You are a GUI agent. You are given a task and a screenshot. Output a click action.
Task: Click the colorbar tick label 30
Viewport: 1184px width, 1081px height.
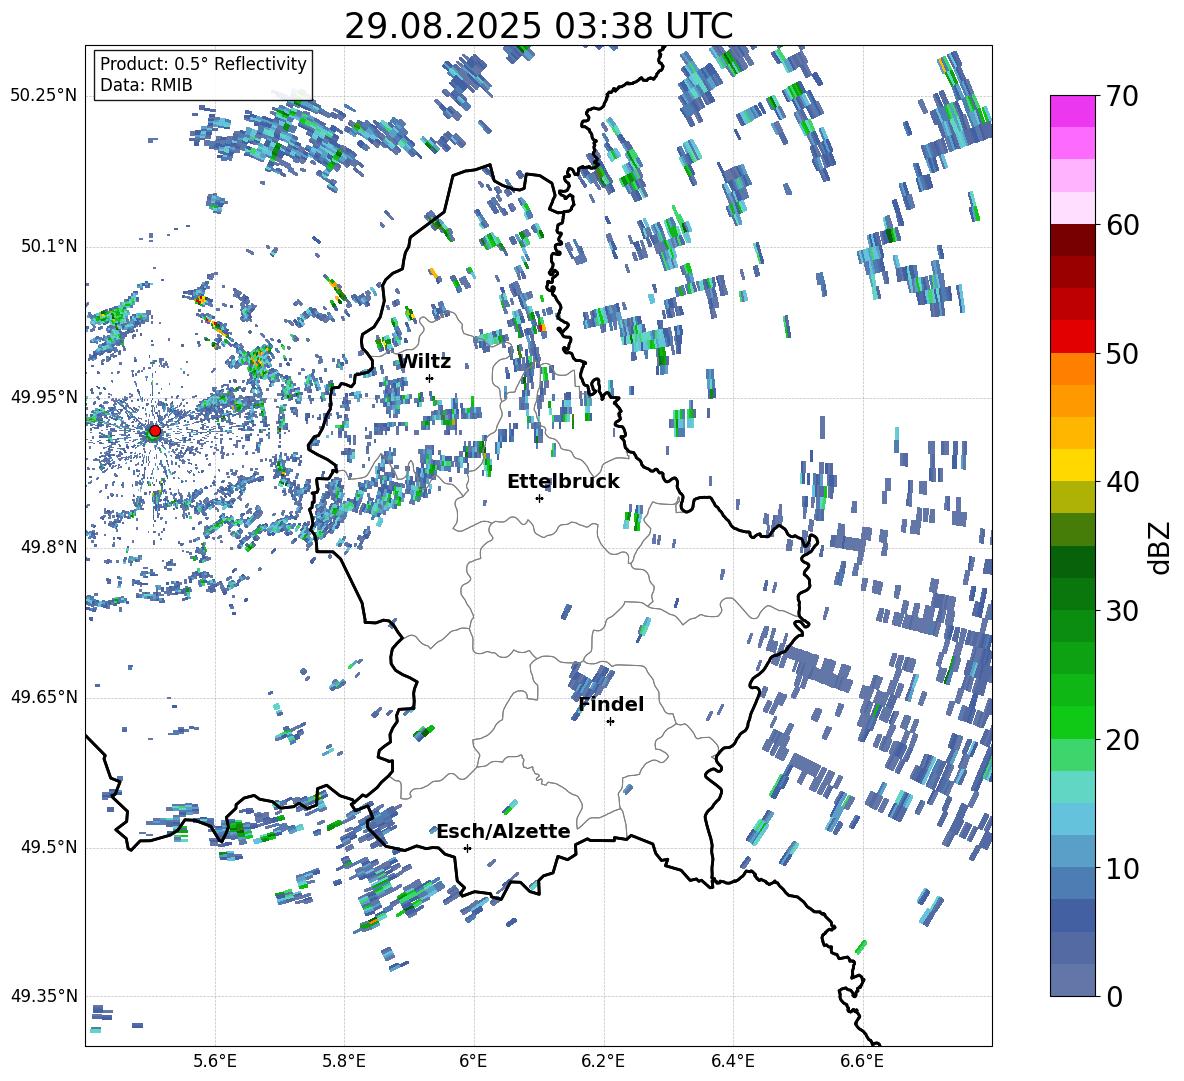(1122, 611)
